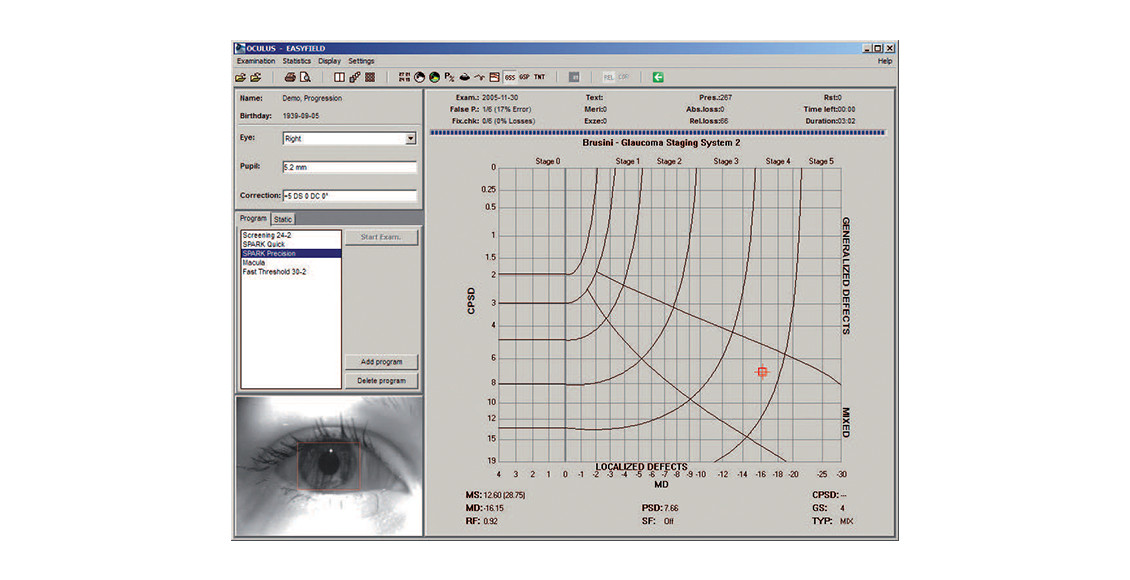Image resolution: width=1130 pixels, height=580 pixels.
Task: Click the red window chart icon
Action: 494,77
